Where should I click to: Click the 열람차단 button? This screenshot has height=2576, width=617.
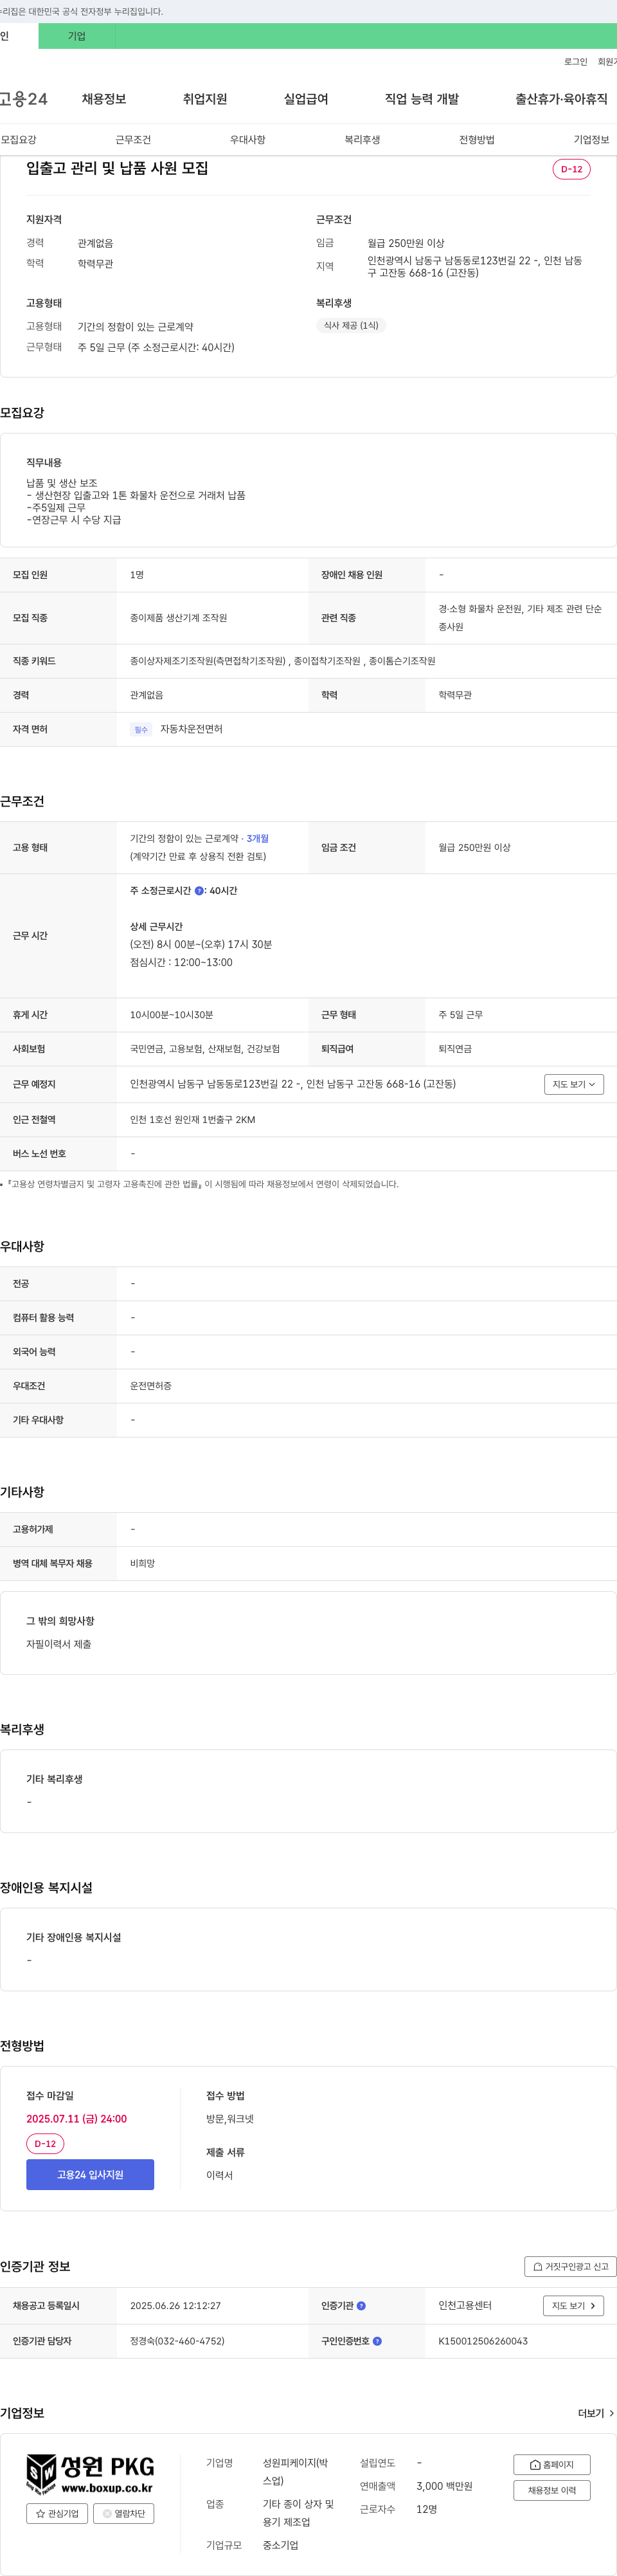click(124, 2513)
